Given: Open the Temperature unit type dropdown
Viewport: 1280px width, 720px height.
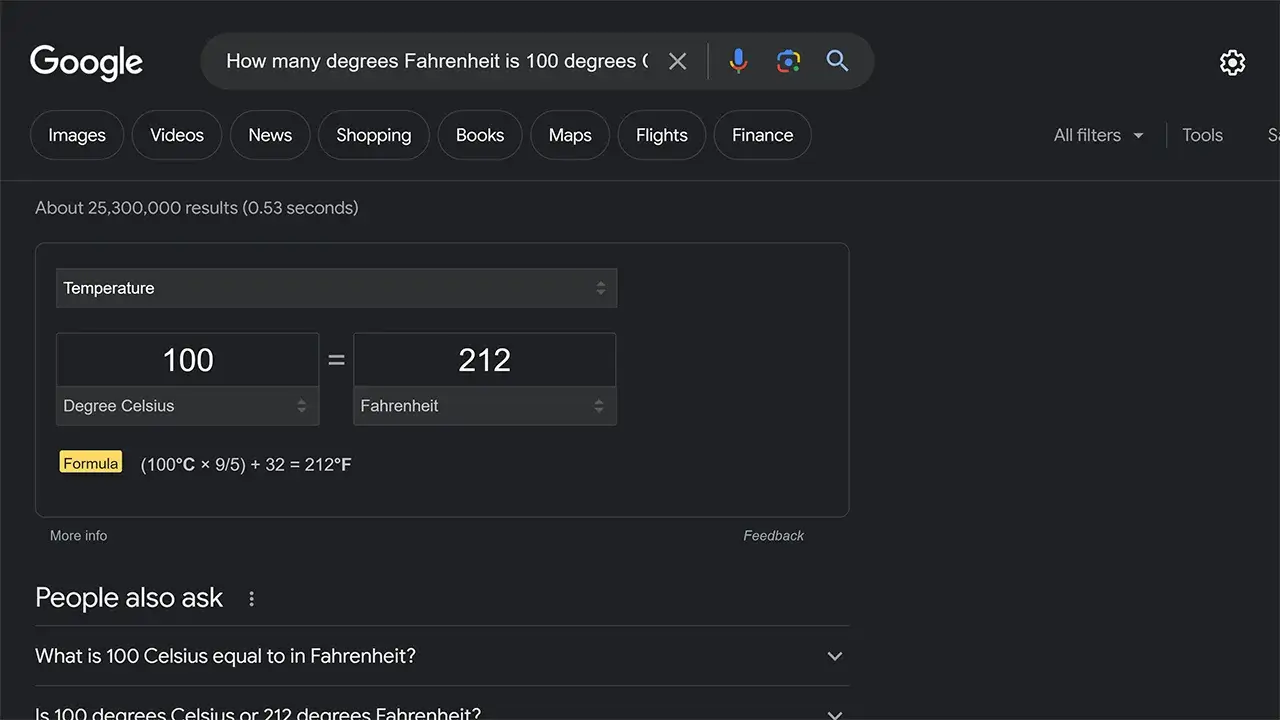Looking at the screenshot, I should pyautogui.click(x=336, y=288).
